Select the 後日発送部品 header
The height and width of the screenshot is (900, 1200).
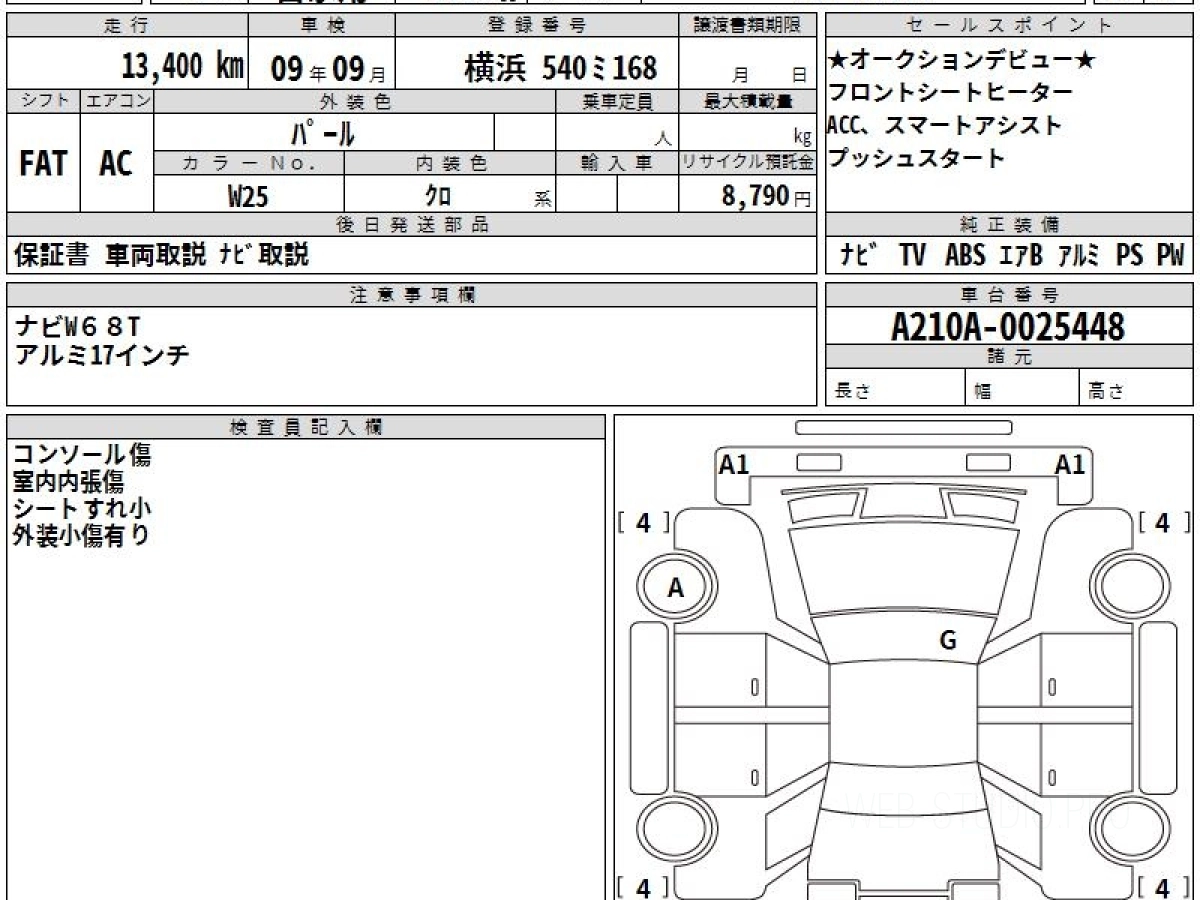click(412, 225)
